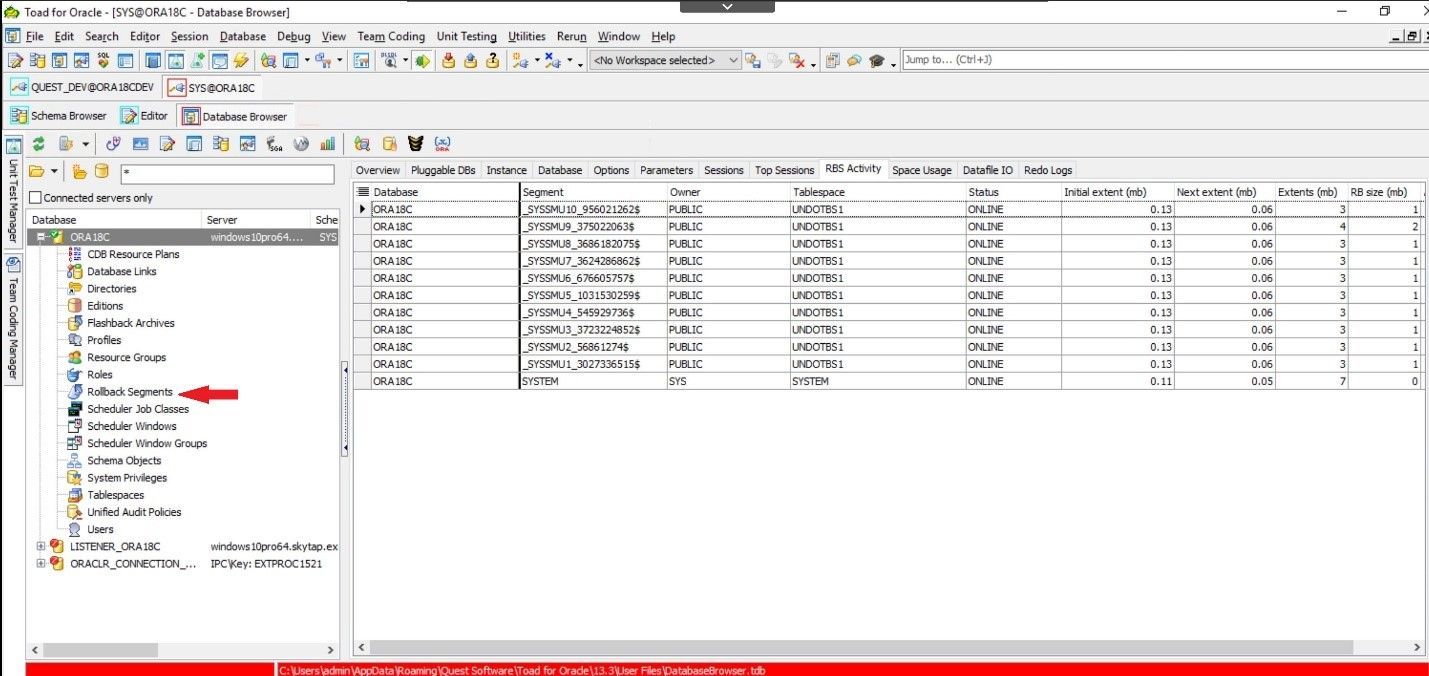Open the bar chart icon in browser toolbar

[x=327, y=144]
